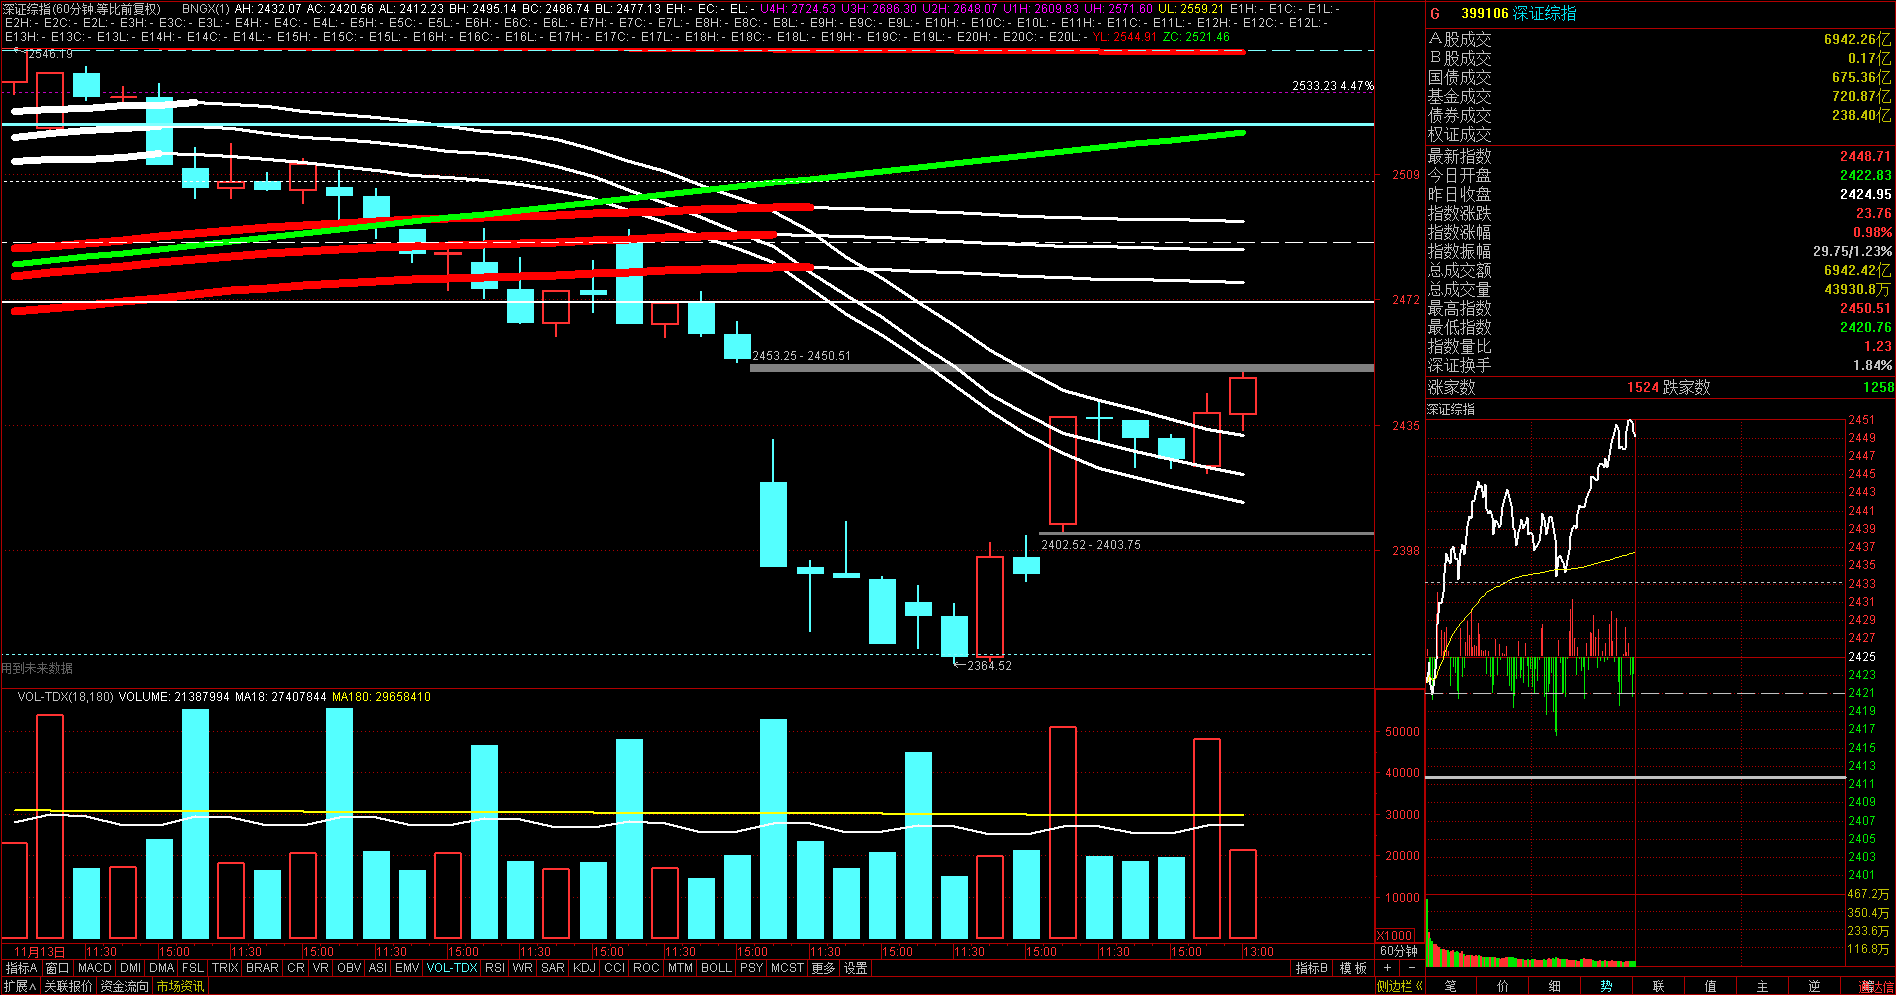Switch to the BOLL indicator
The image size is (1896, 995).
tap(717, 968)
